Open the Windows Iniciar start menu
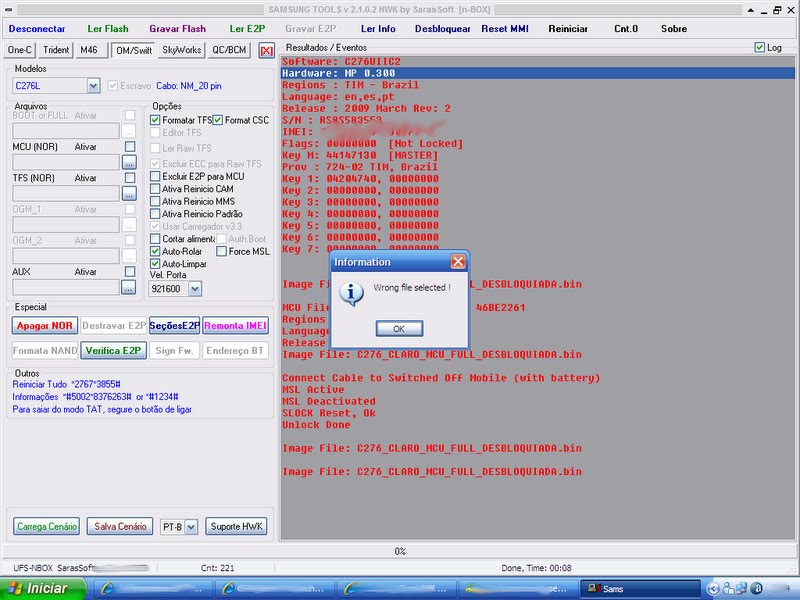This screenshot has width=800, height=600. [x=41, y=589]
